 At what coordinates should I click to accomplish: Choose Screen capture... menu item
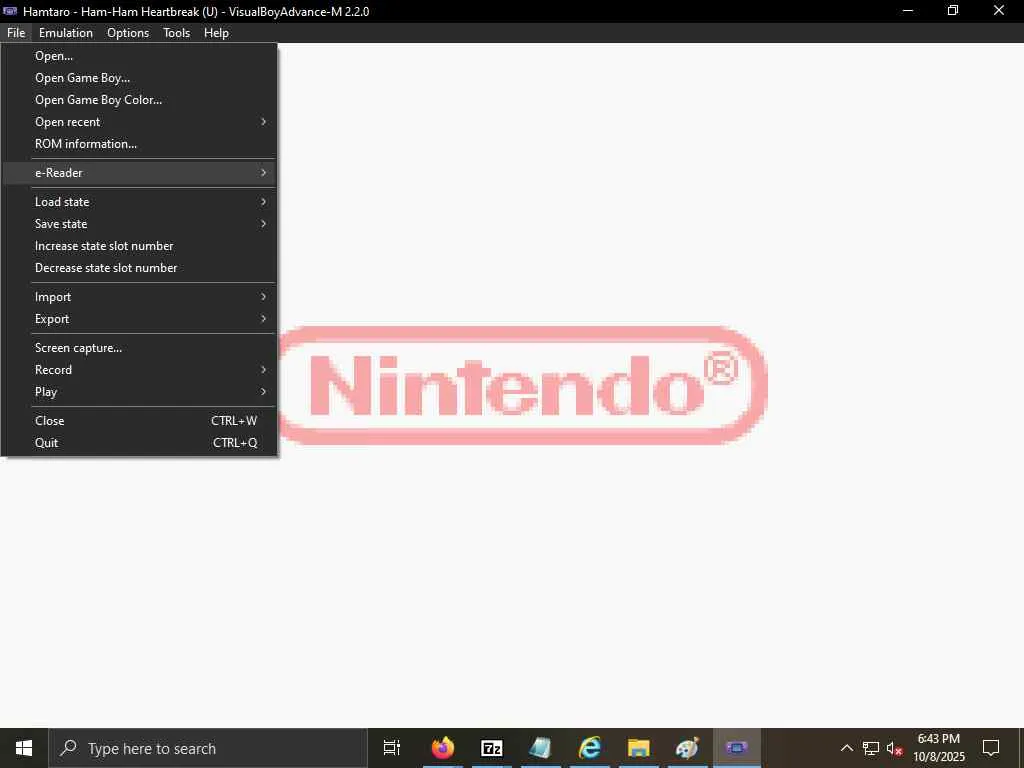tap(139, 348)
